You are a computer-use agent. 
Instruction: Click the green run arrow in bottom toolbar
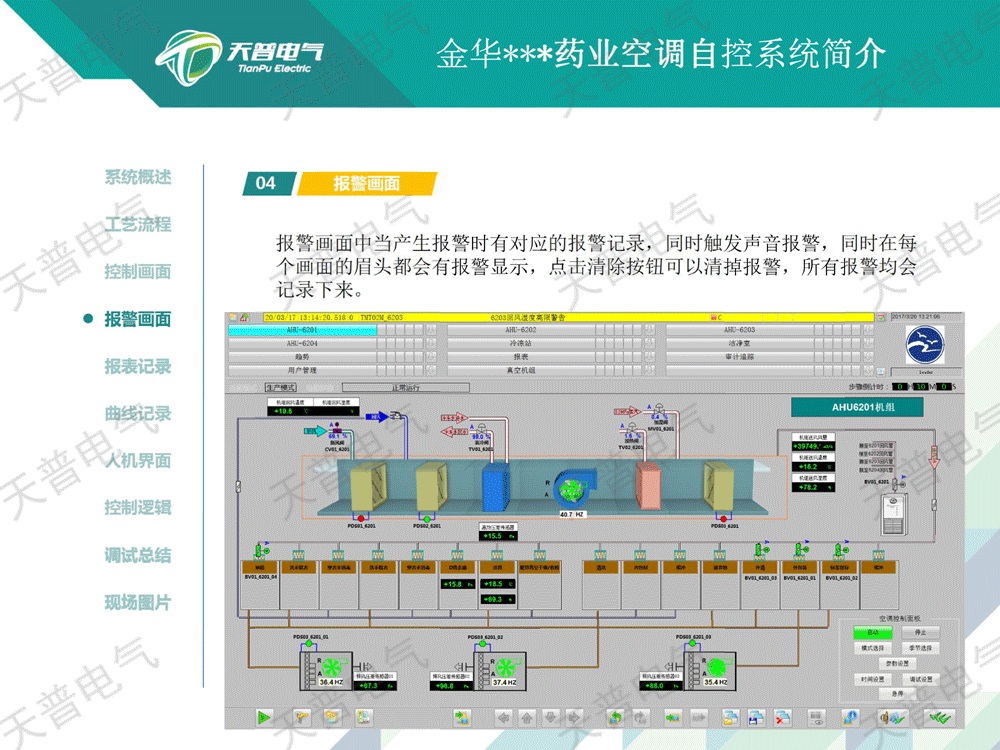point(263,717)
